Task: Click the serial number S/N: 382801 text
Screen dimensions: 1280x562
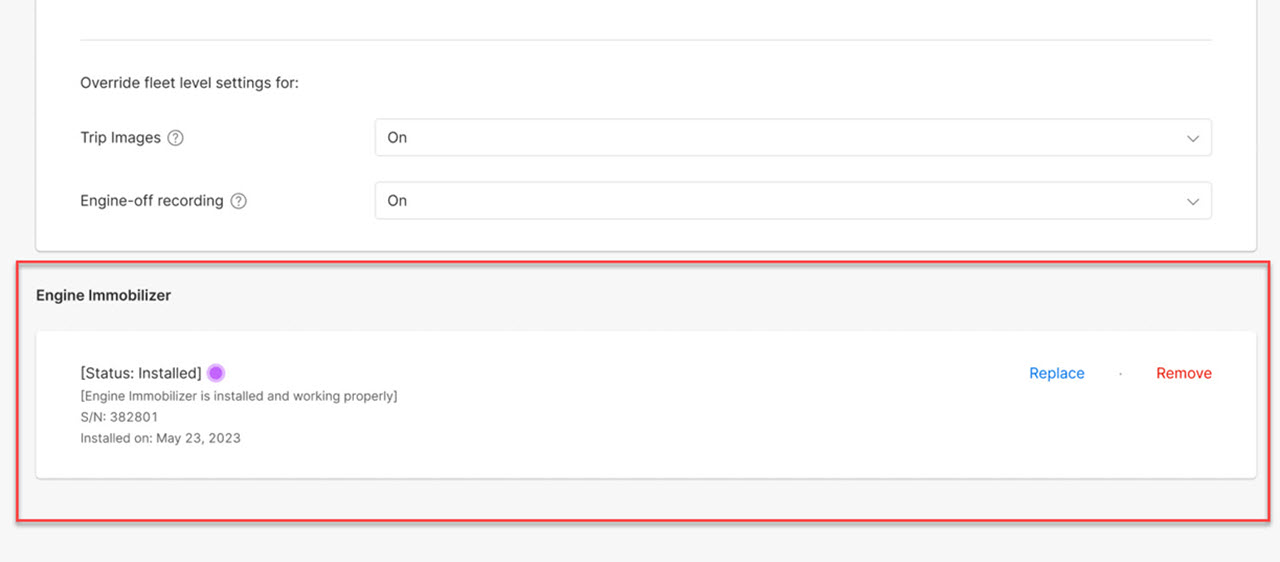Action: [119, 417]
